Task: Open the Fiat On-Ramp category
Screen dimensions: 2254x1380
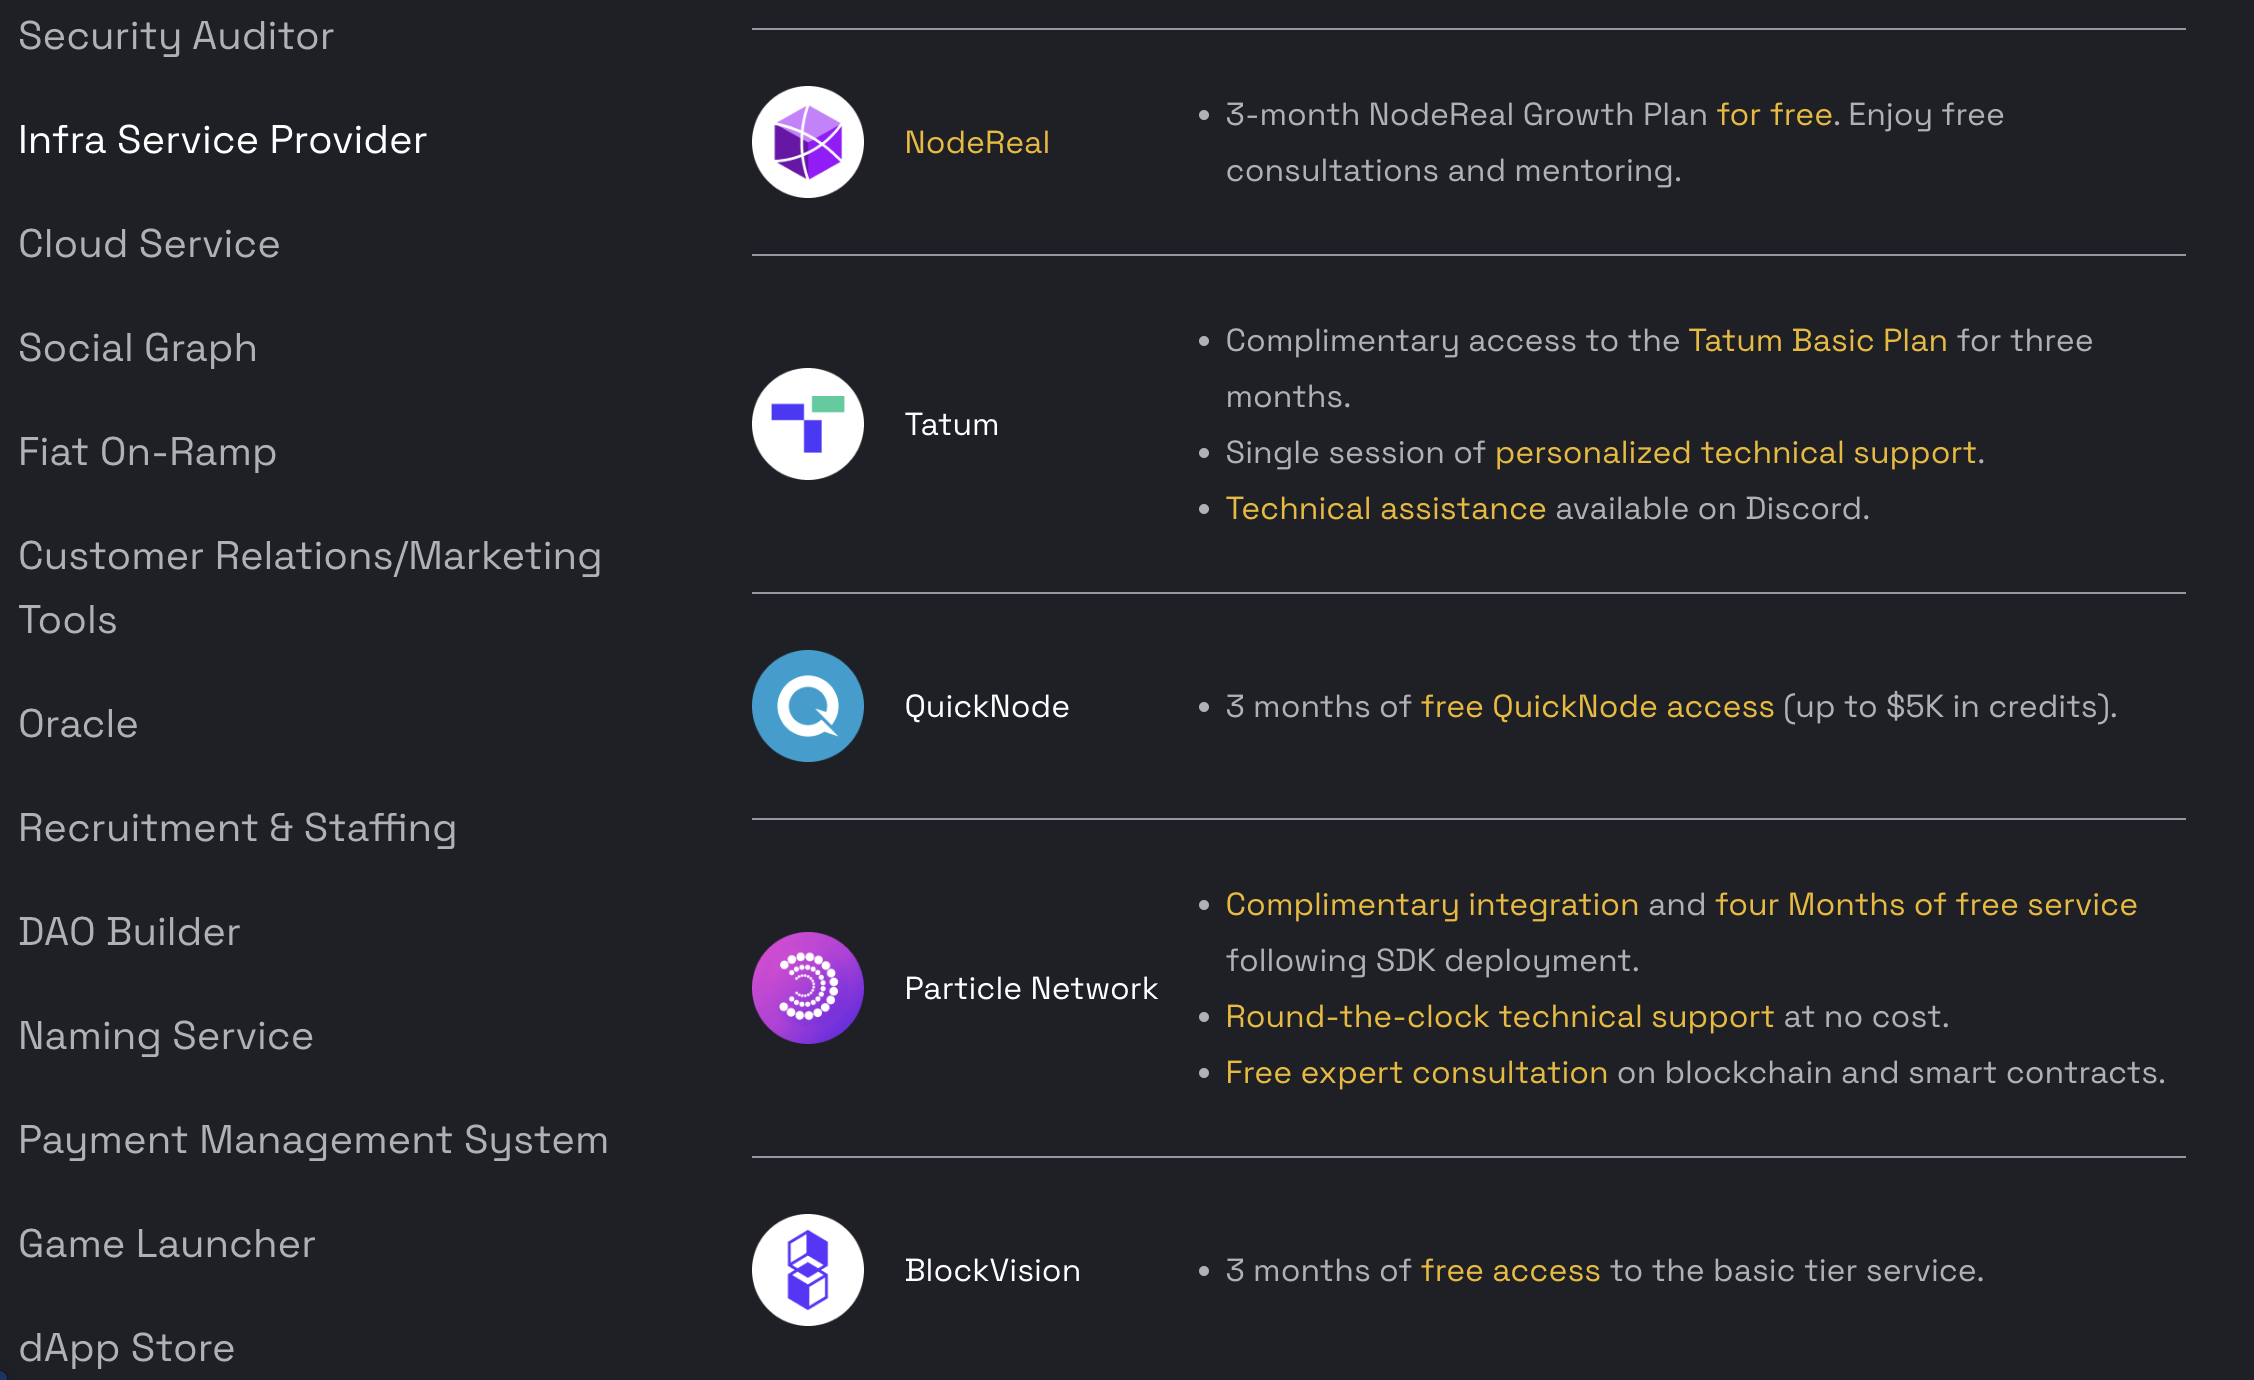Action: pos(147,452)
